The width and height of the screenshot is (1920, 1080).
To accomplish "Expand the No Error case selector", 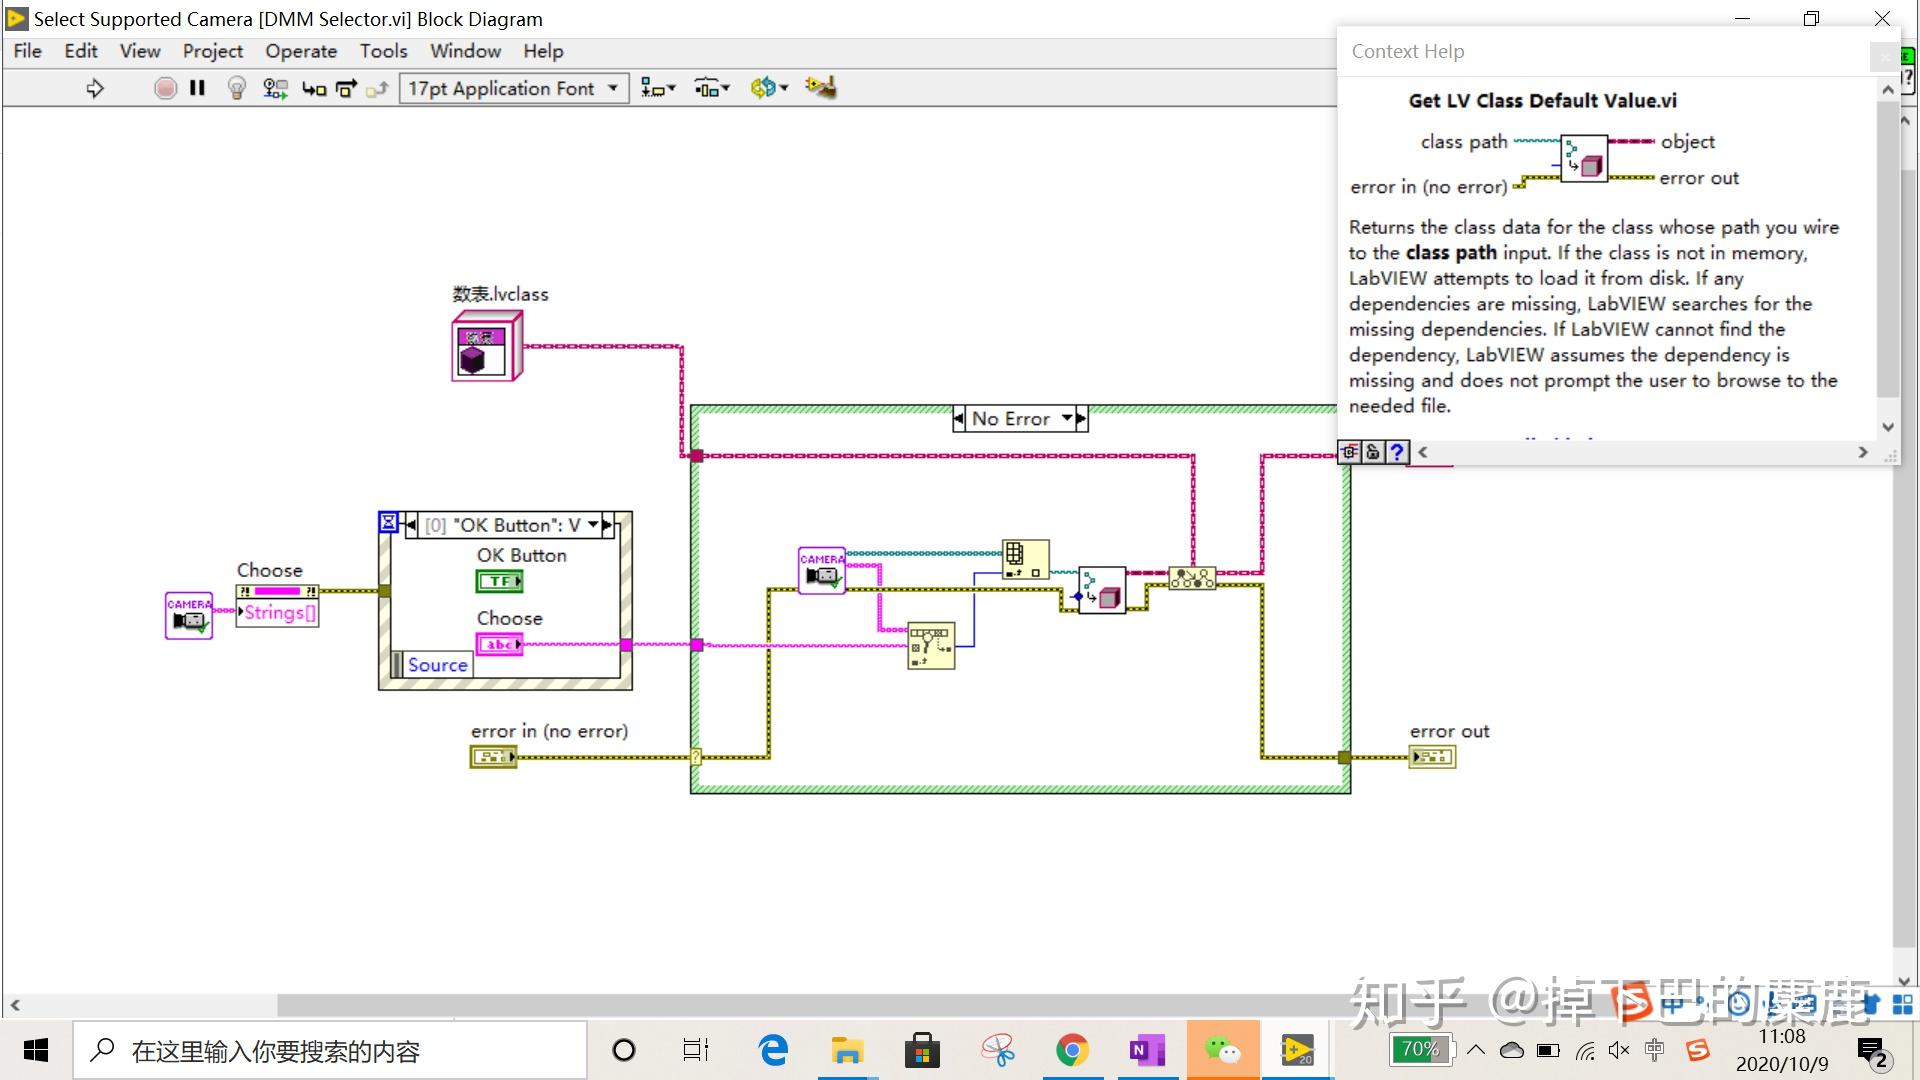I will [1067, 418].
